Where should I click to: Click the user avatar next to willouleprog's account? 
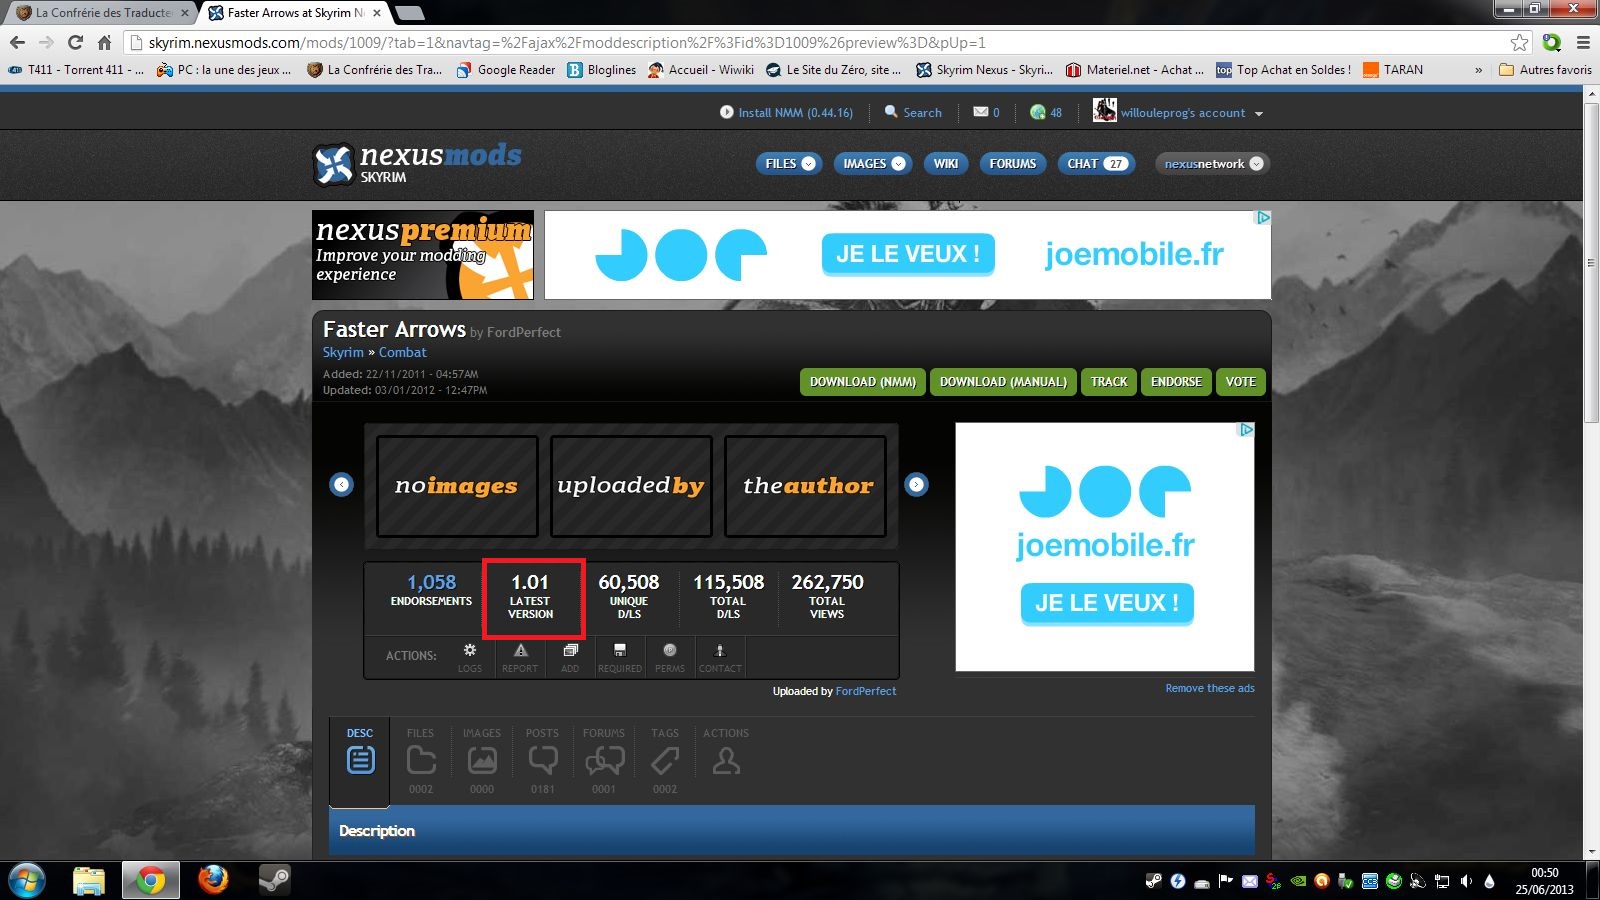[1104, 110]
